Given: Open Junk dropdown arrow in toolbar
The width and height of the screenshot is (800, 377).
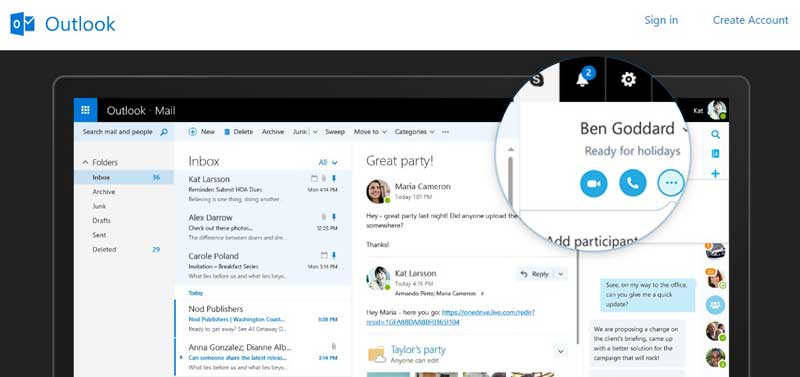Looking at the screenshot, I should 315,132.
